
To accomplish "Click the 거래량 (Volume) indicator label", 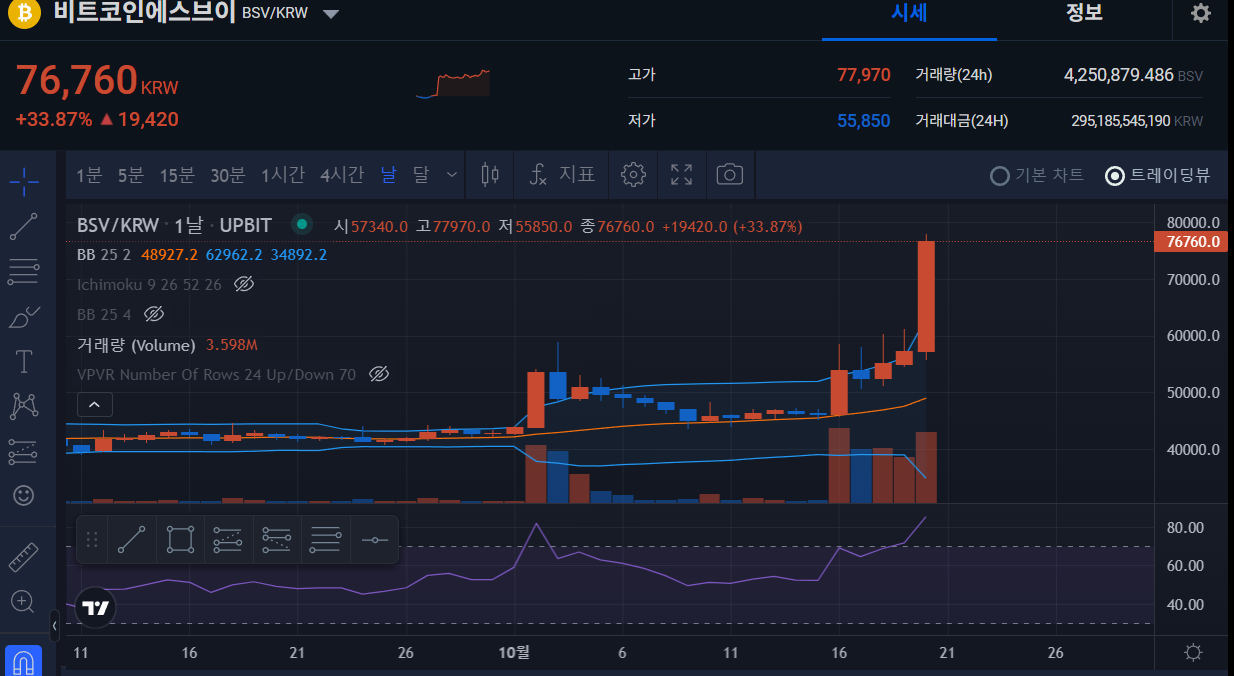I will coord(136,345).
